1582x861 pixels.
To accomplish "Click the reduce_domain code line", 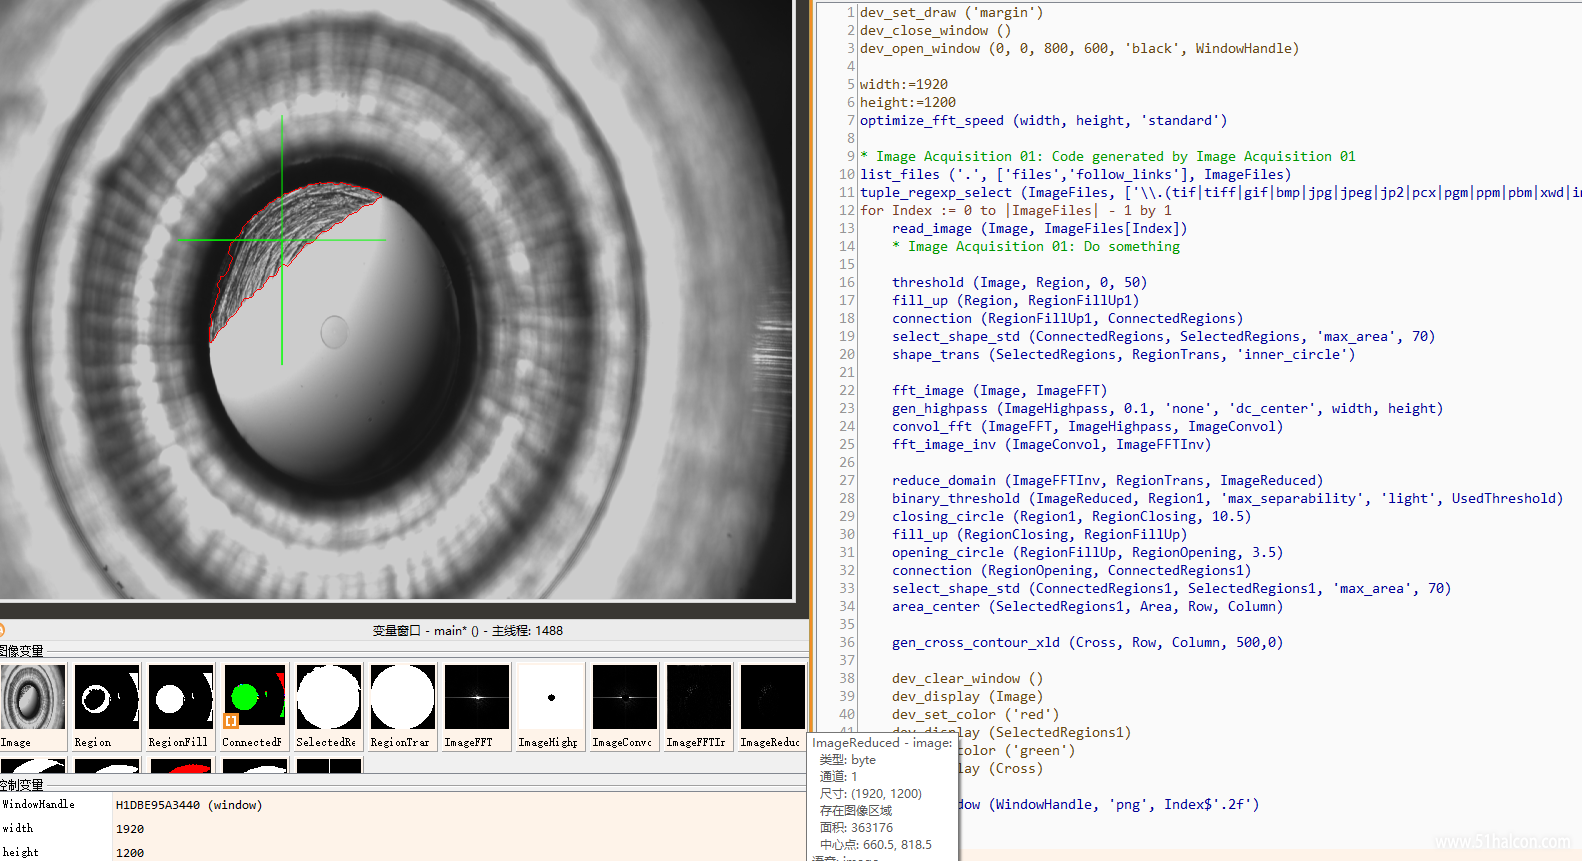I will 1107,480.
